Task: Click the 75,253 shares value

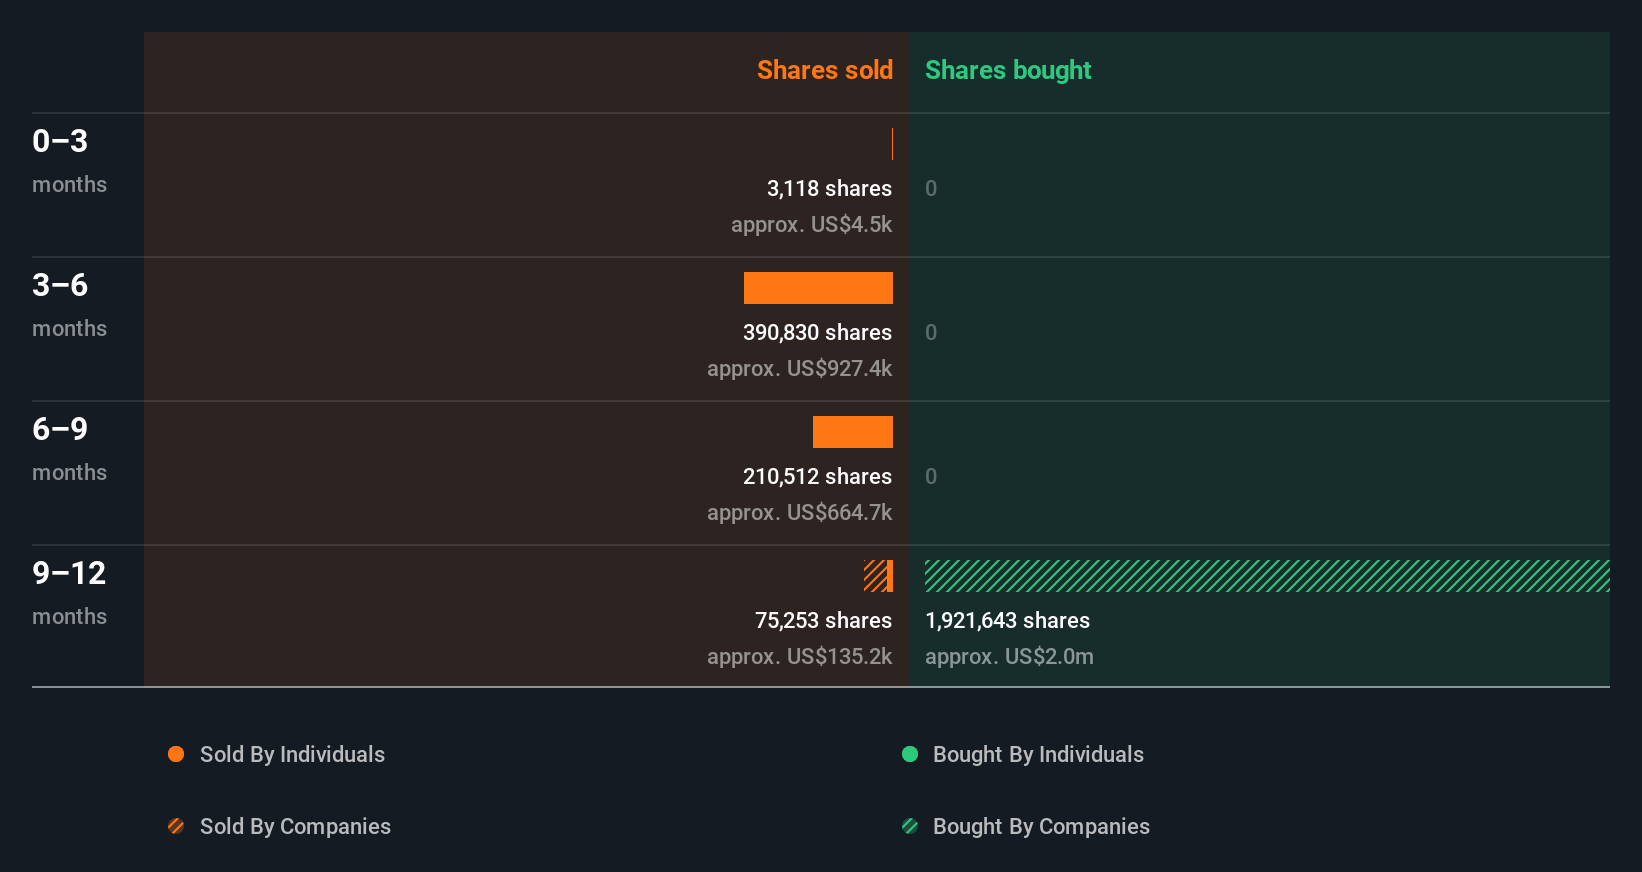Action: [823, 620]
